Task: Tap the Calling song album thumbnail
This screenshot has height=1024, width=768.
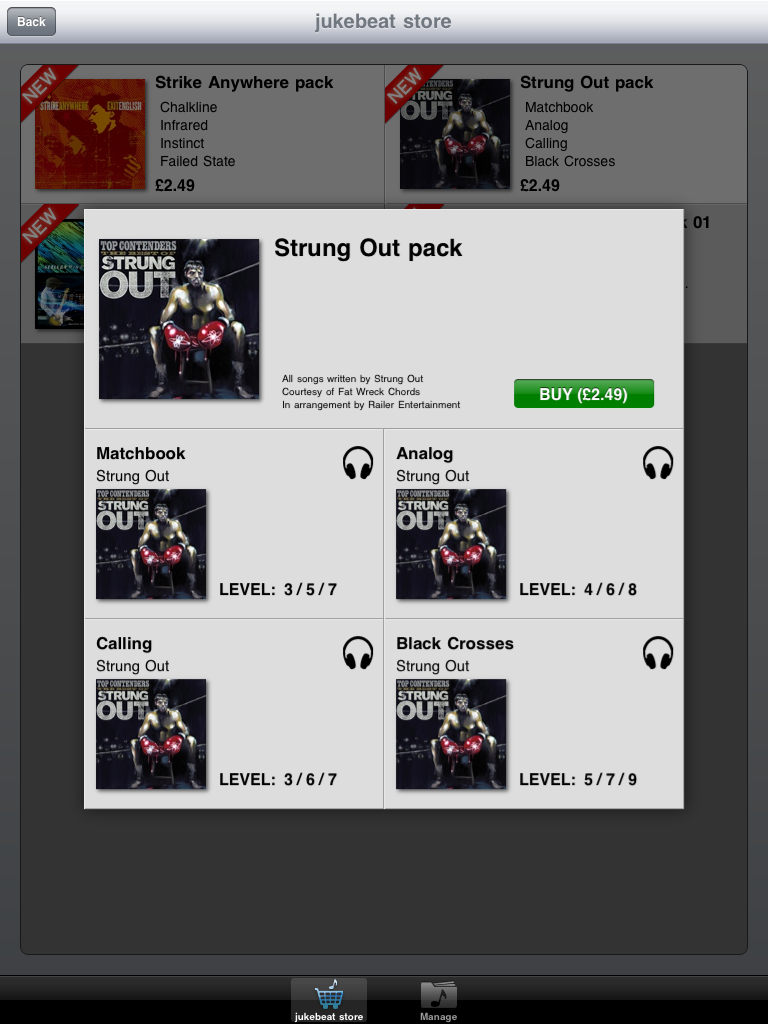Action: click(151, 734)
